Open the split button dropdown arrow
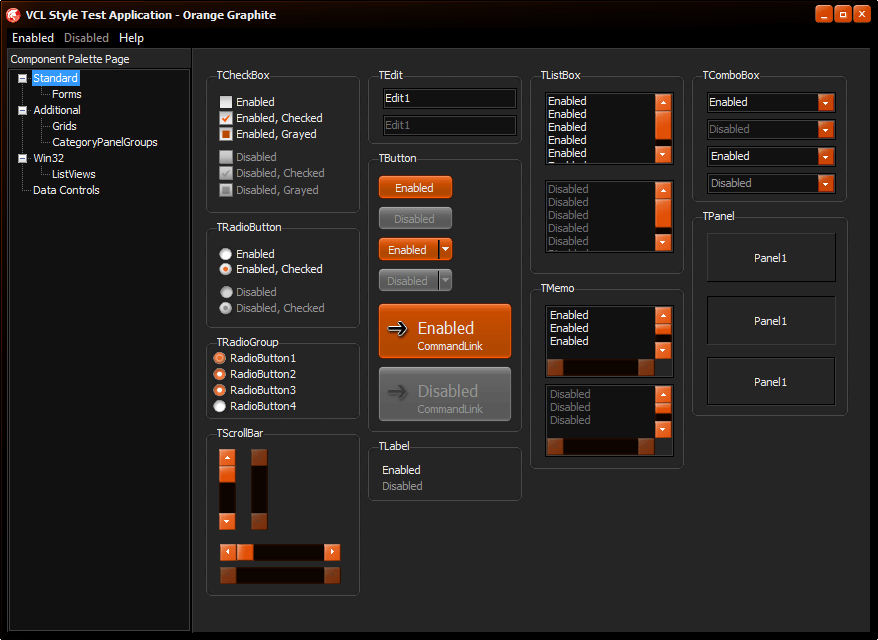Viewport: 878px width, 640px height. point(446,250)
